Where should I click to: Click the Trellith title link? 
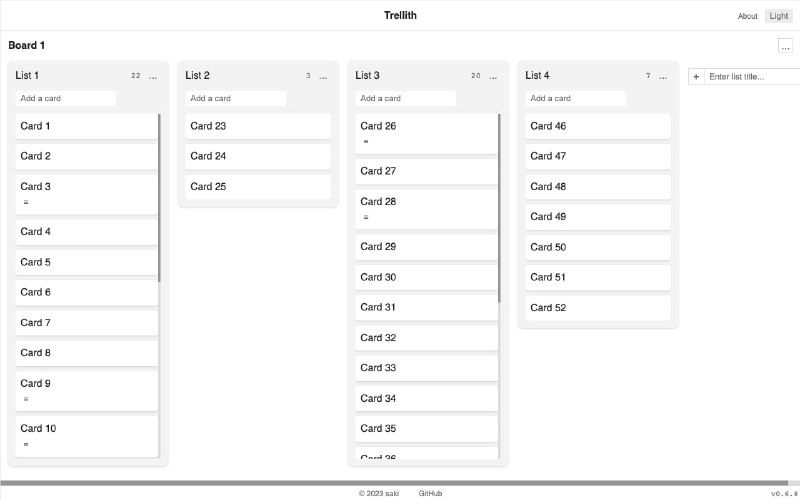pos(400,15)
